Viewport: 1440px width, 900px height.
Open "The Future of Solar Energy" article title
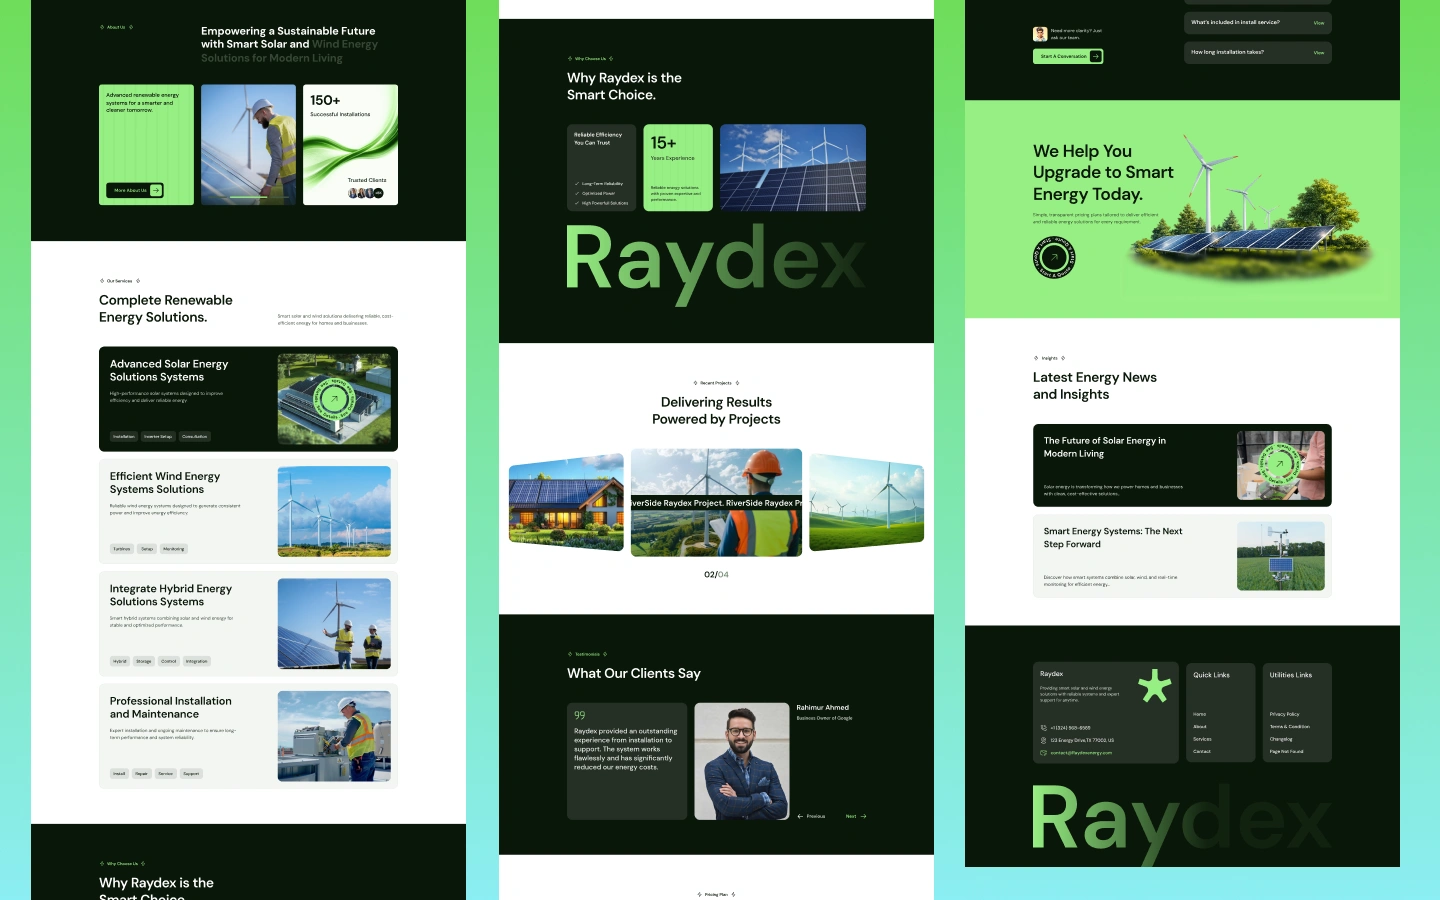click(1105, 447)
